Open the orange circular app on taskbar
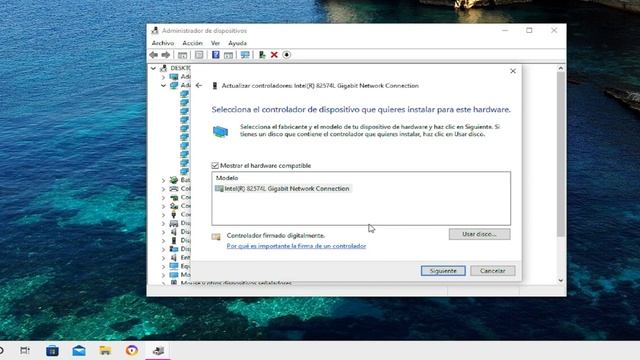This screenshot has height=360, width=640. point(132,351)
